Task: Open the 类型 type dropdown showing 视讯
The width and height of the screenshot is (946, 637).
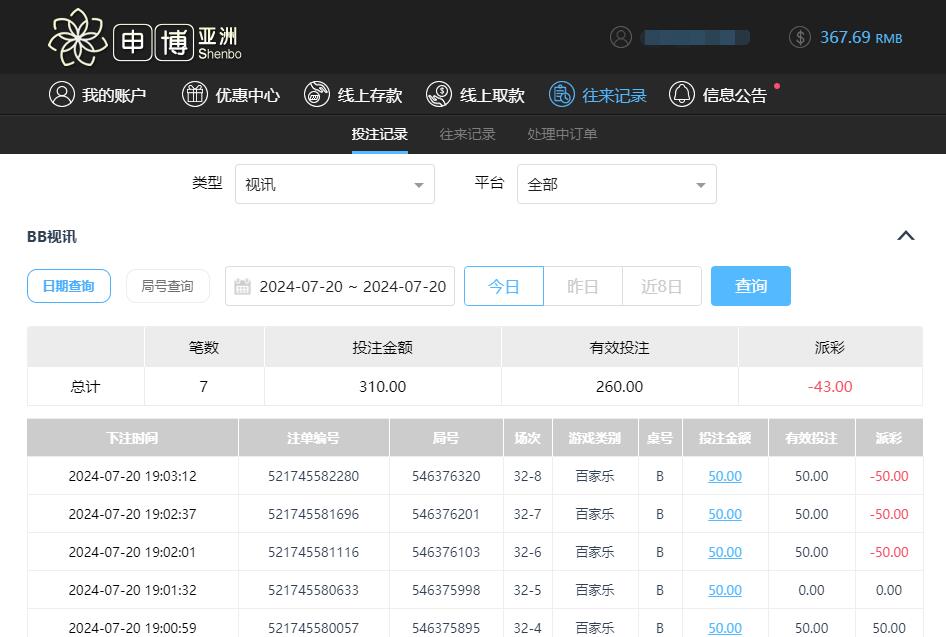Action: coord(335,184)
